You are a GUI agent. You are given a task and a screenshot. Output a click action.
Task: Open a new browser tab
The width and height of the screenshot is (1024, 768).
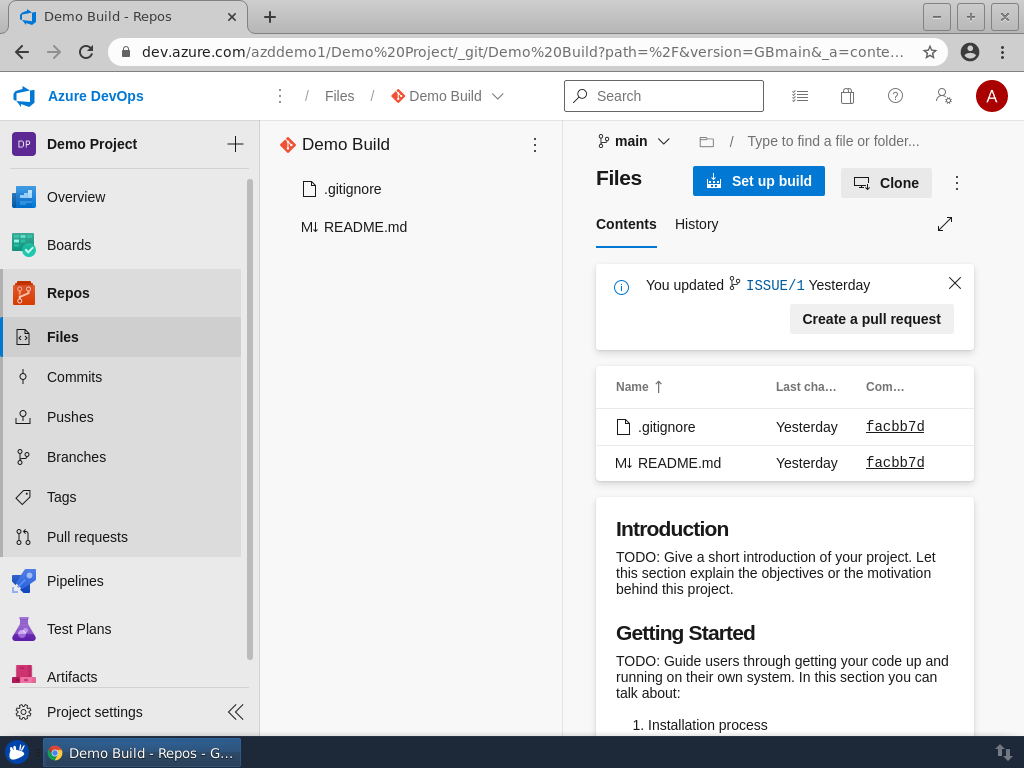tap(270, 17)
